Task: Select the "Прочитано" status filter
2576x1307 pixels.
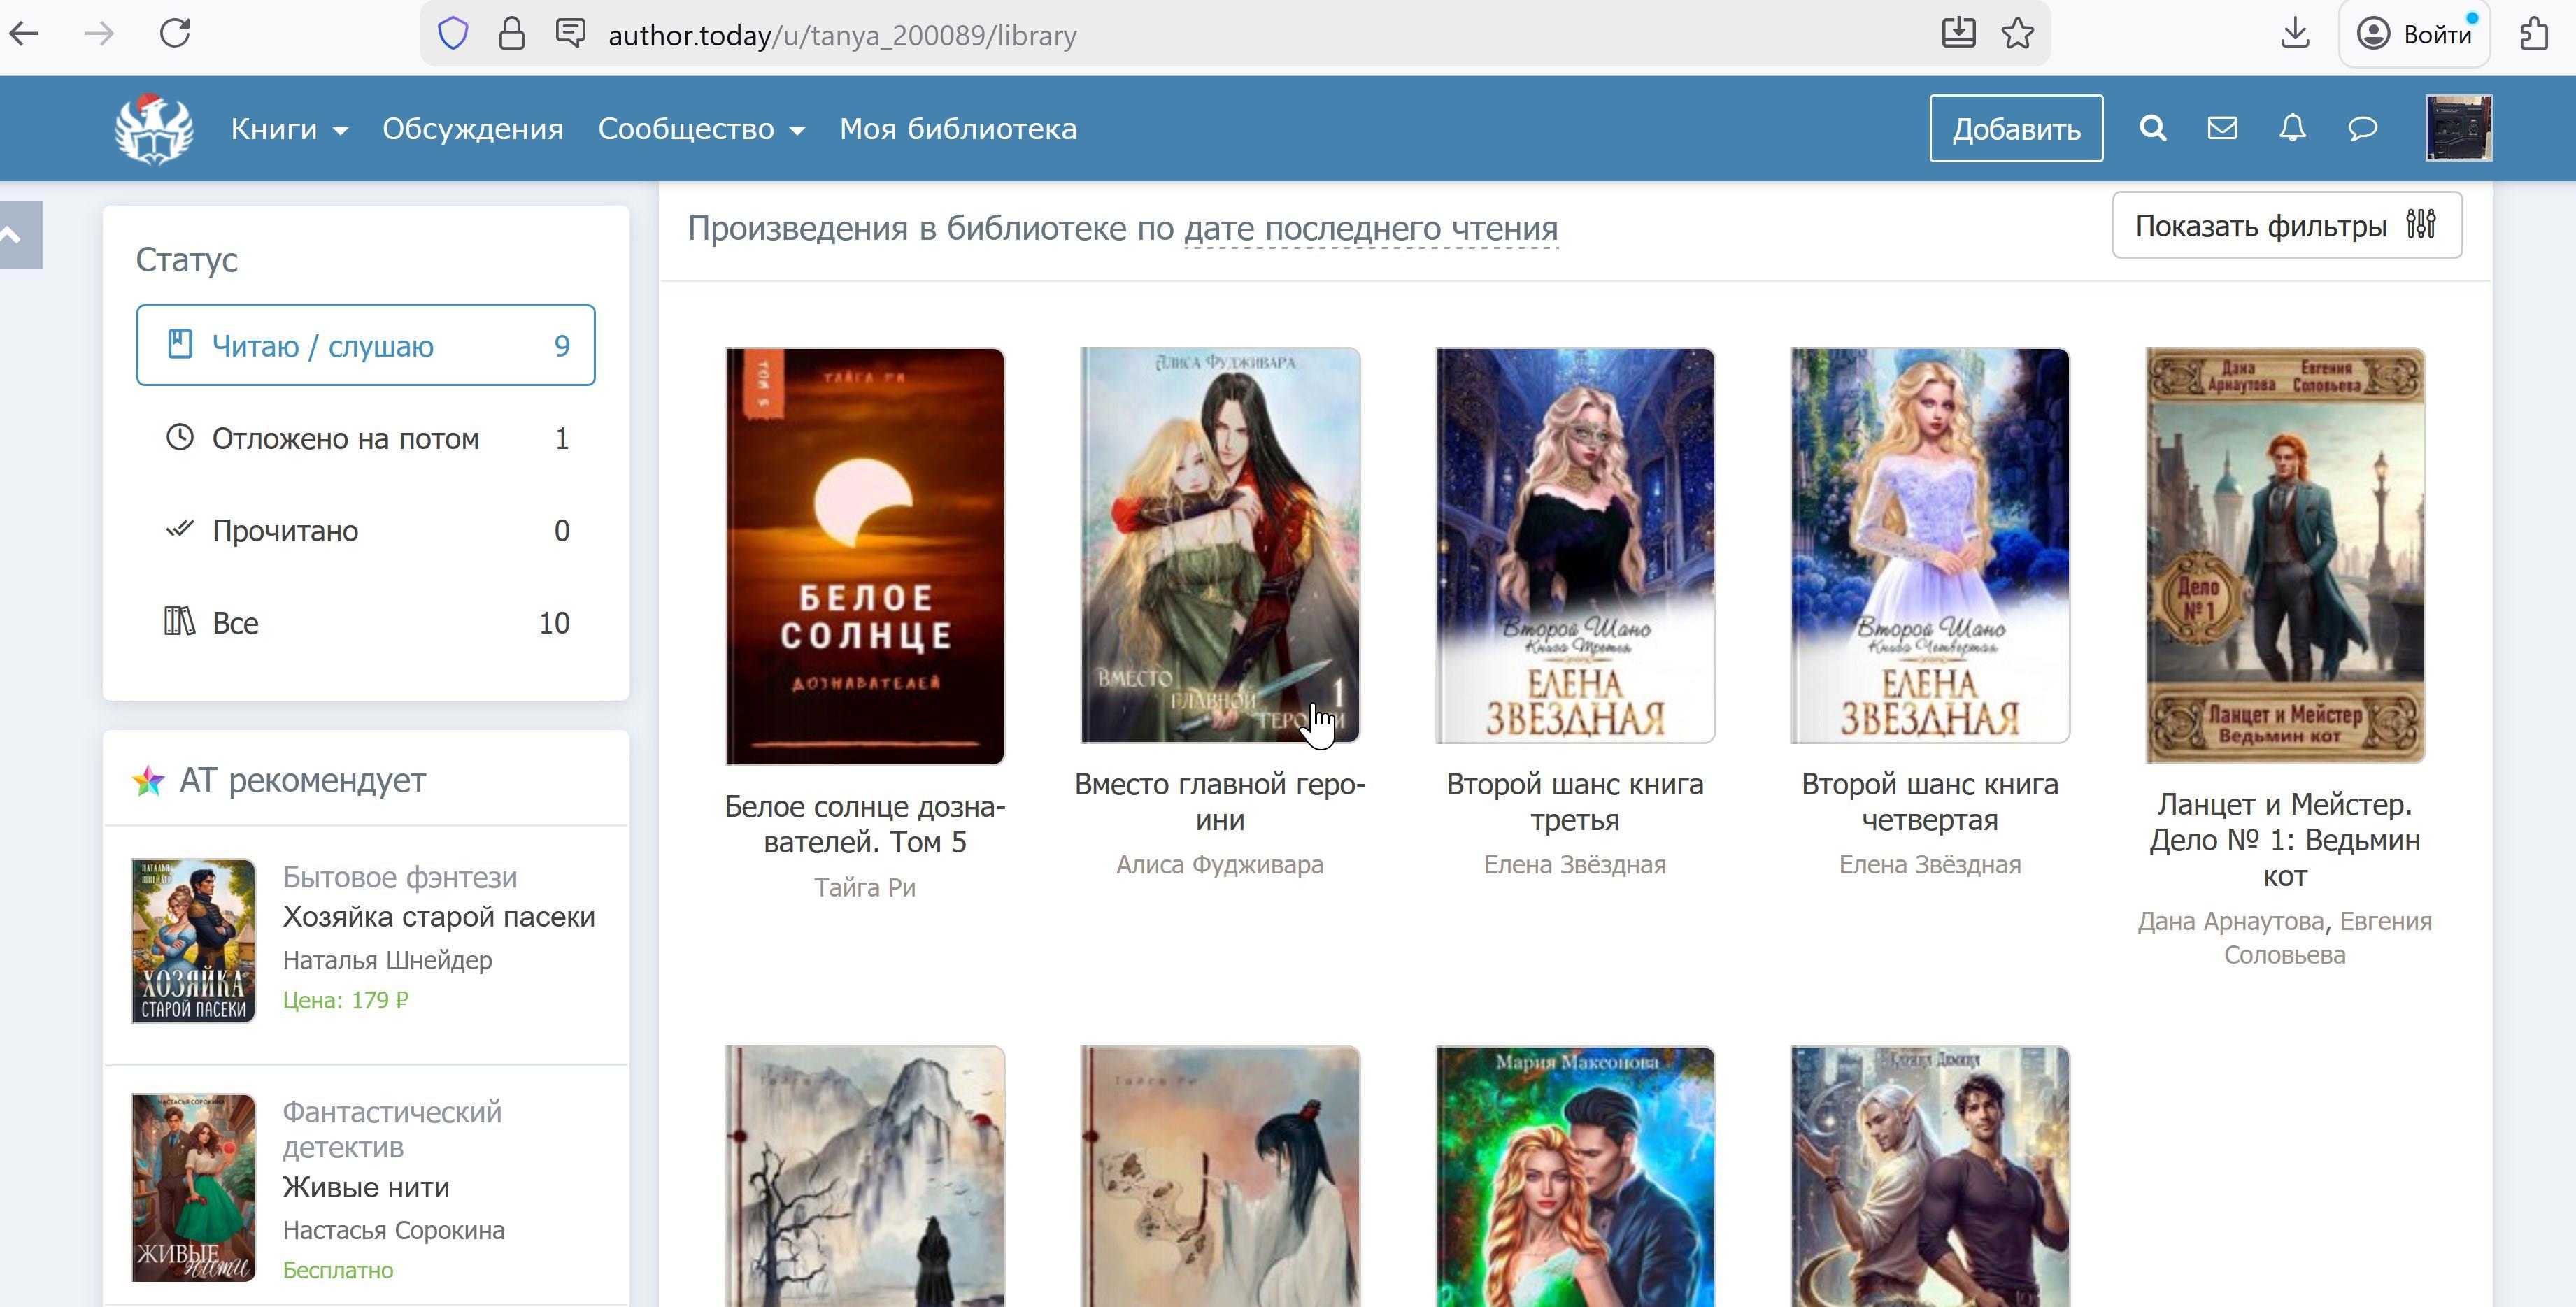Action: point(365,531)
